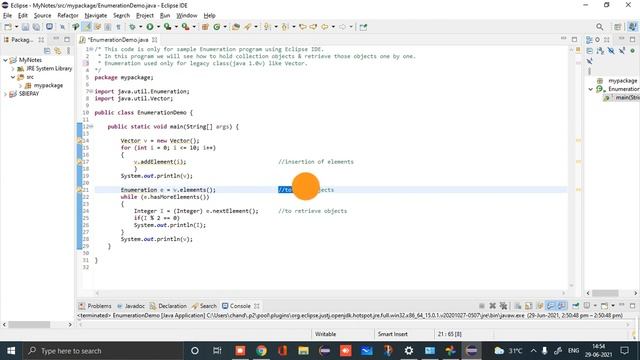Click the Pin Console icon
Viewport: 640px width, 360px height.
(576, 306)
